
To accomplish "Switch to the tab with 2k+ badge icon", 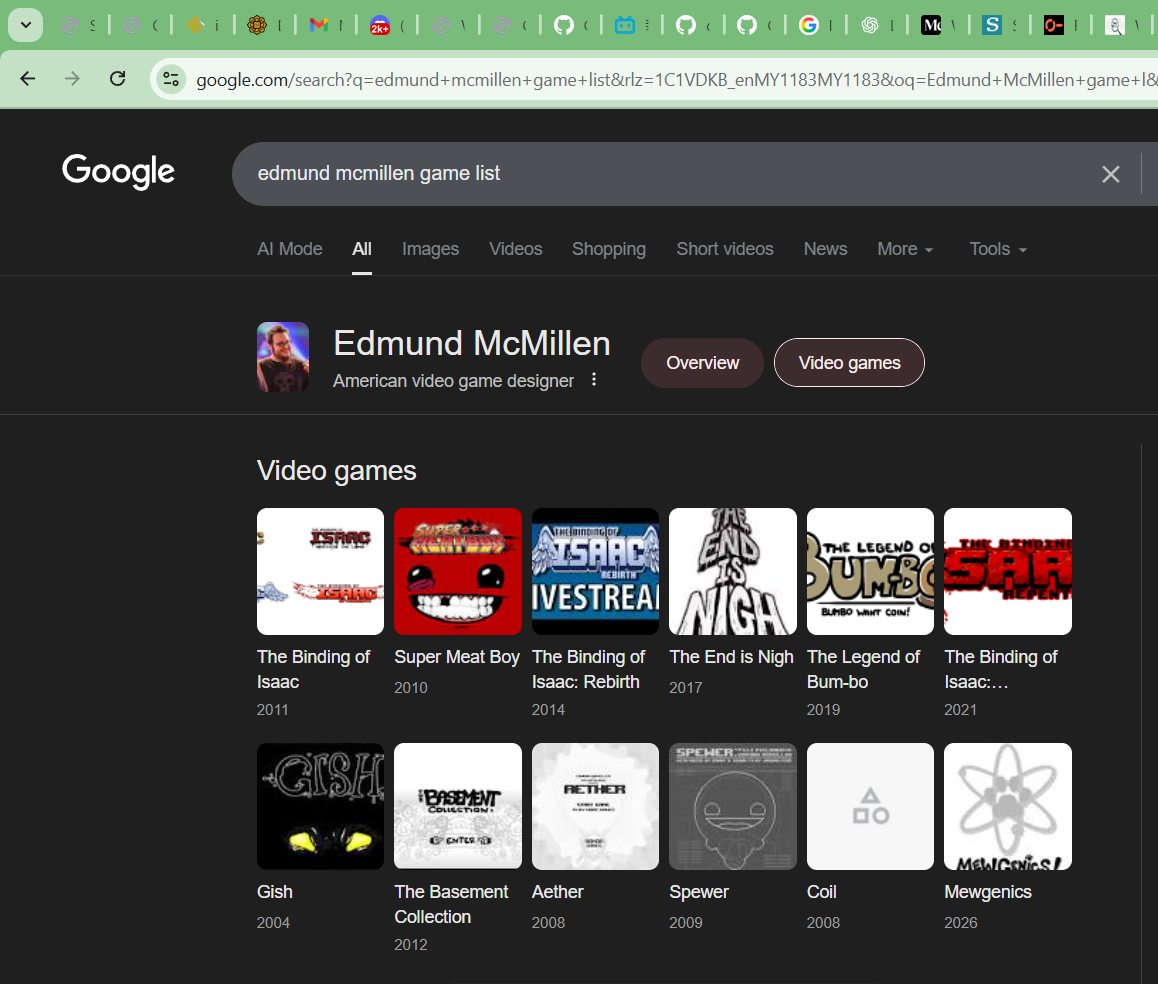I will click(x=380, y=25).
